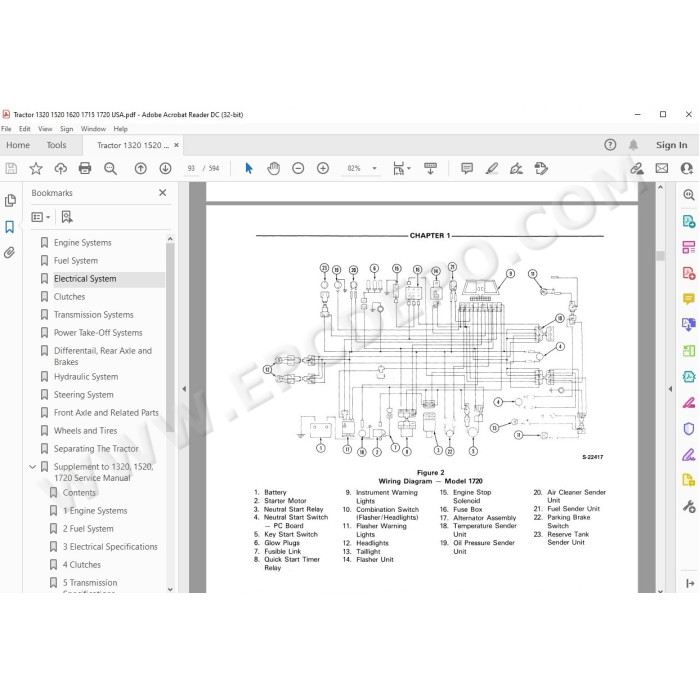
Task: Open Protect shield tool
Action: click(x=689, y=429)
